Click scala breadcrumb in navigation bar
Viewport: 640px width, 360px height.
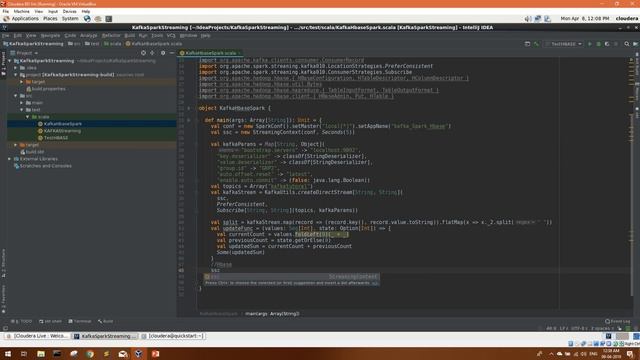pyautogui.click(x=113, y=44)
